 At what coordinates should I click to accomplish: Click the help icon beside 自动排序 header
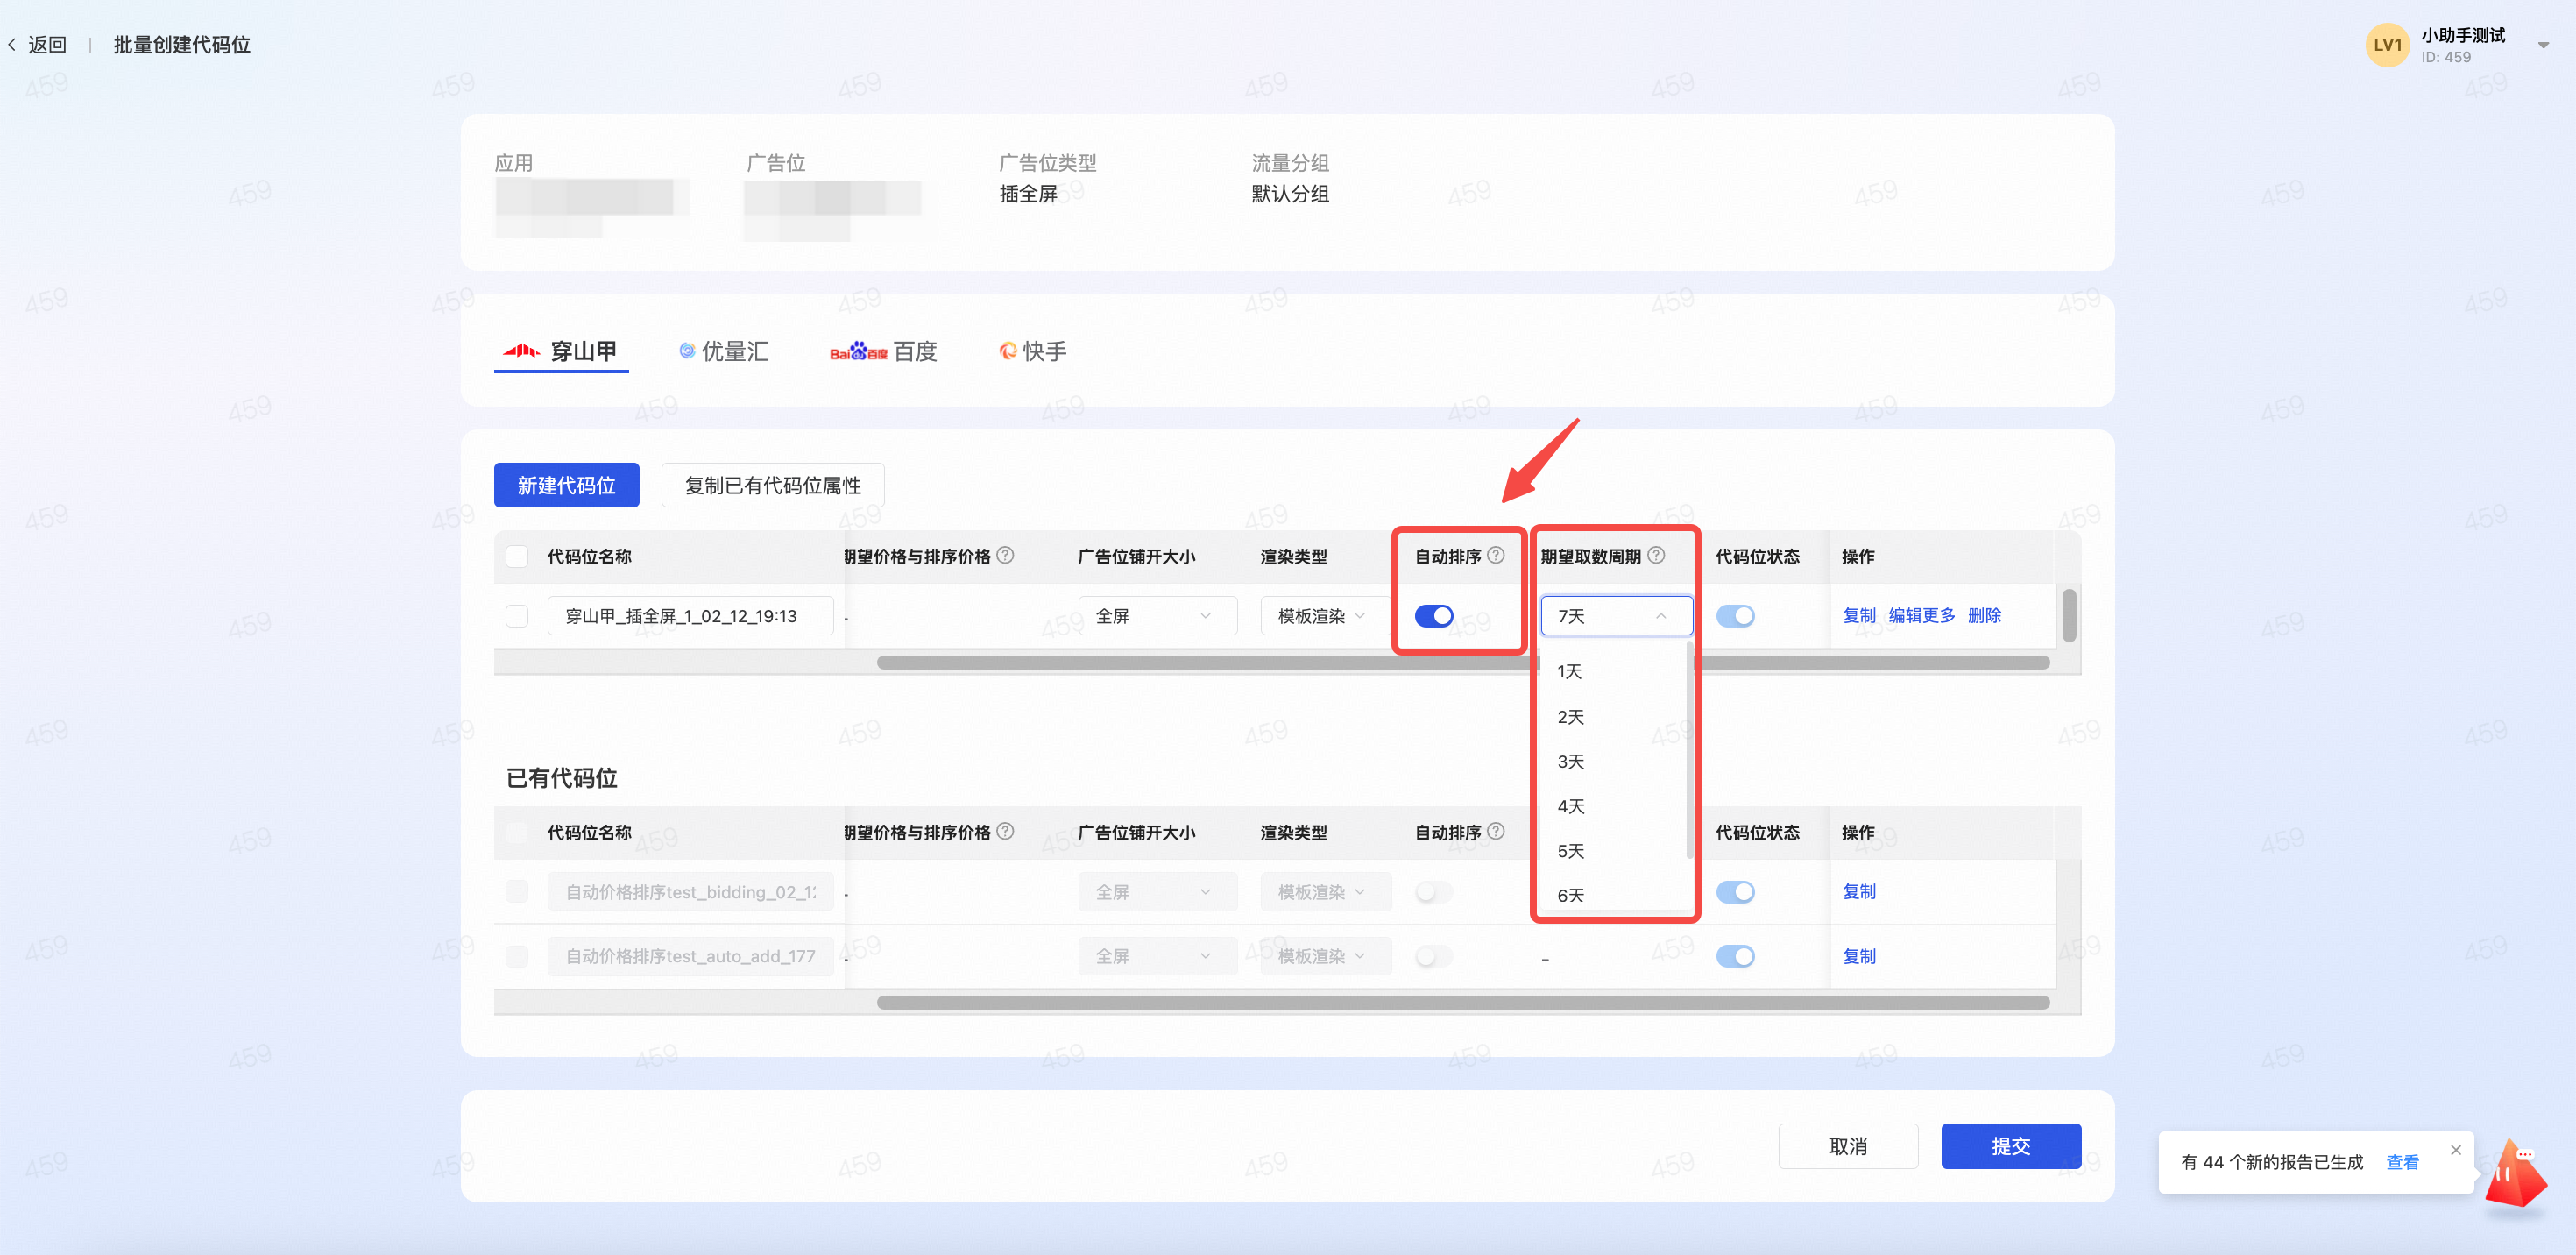[1495, 555]
